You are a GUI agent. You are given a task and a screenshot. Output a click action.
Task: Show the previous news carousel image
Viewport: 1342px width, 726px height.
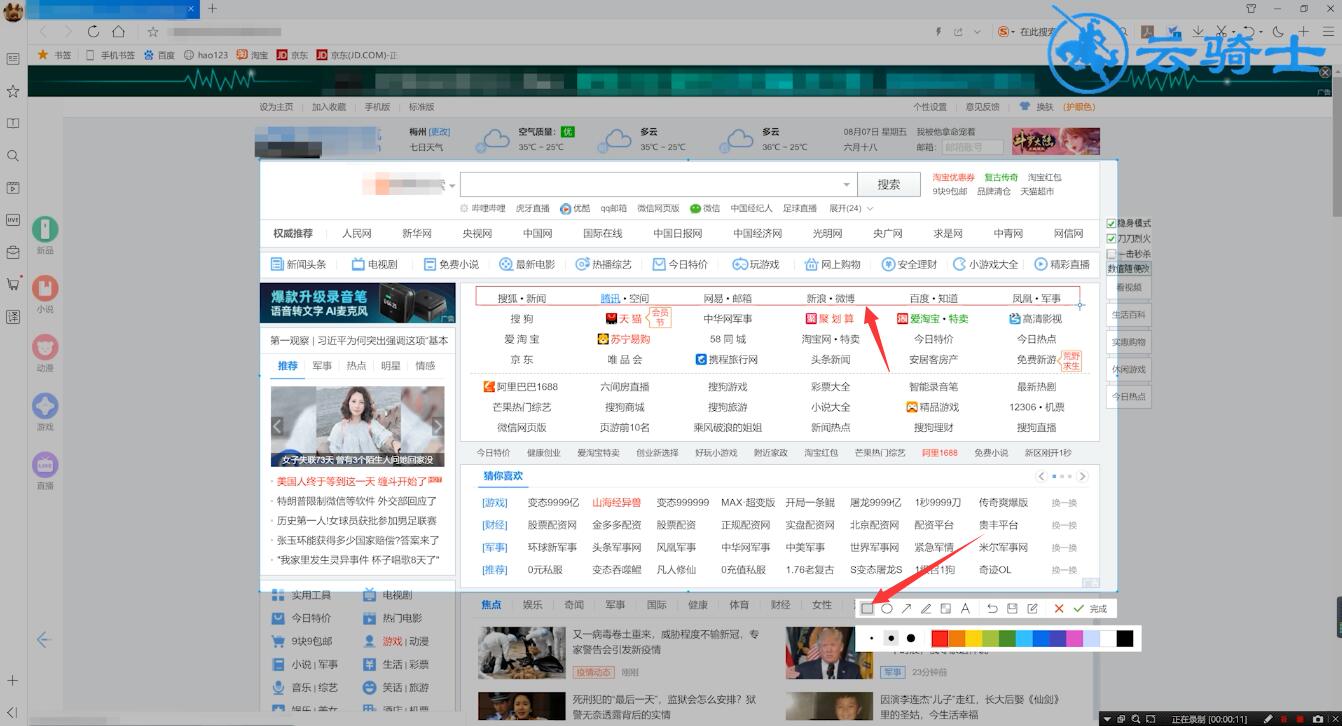278,426
